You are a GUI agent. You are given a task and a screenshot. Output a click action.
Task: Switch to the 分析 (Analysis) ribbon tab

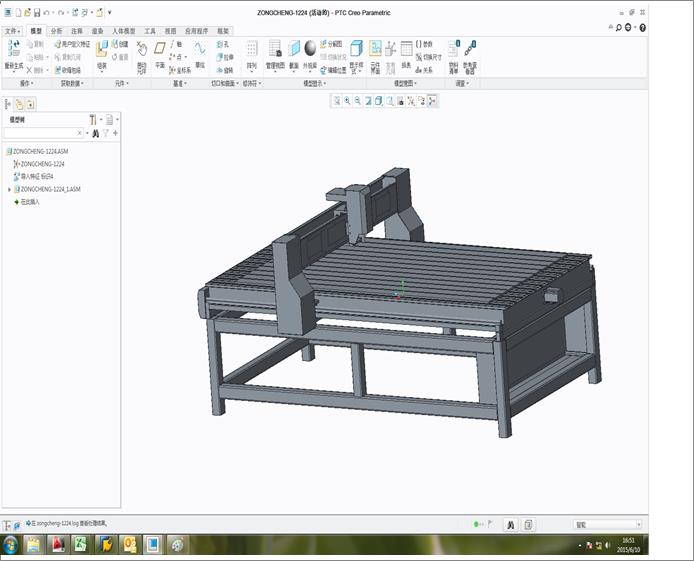56,31
